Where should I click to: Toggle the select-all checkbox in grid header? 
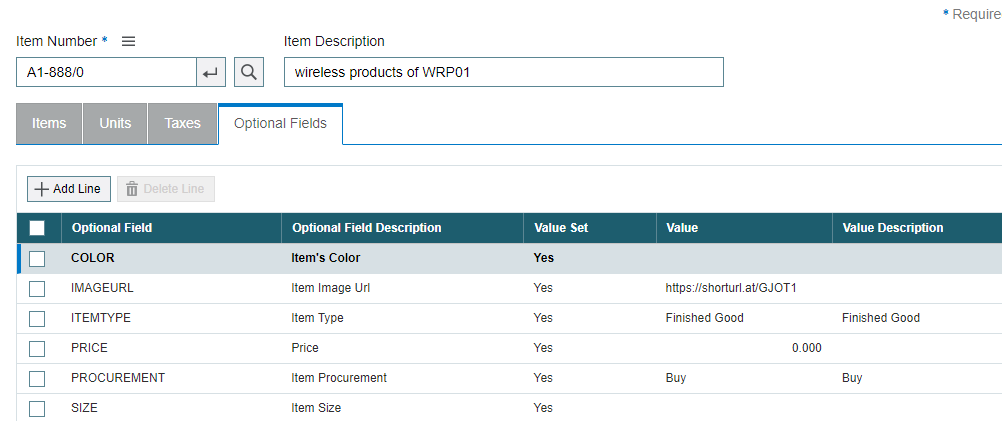(37, 228)
